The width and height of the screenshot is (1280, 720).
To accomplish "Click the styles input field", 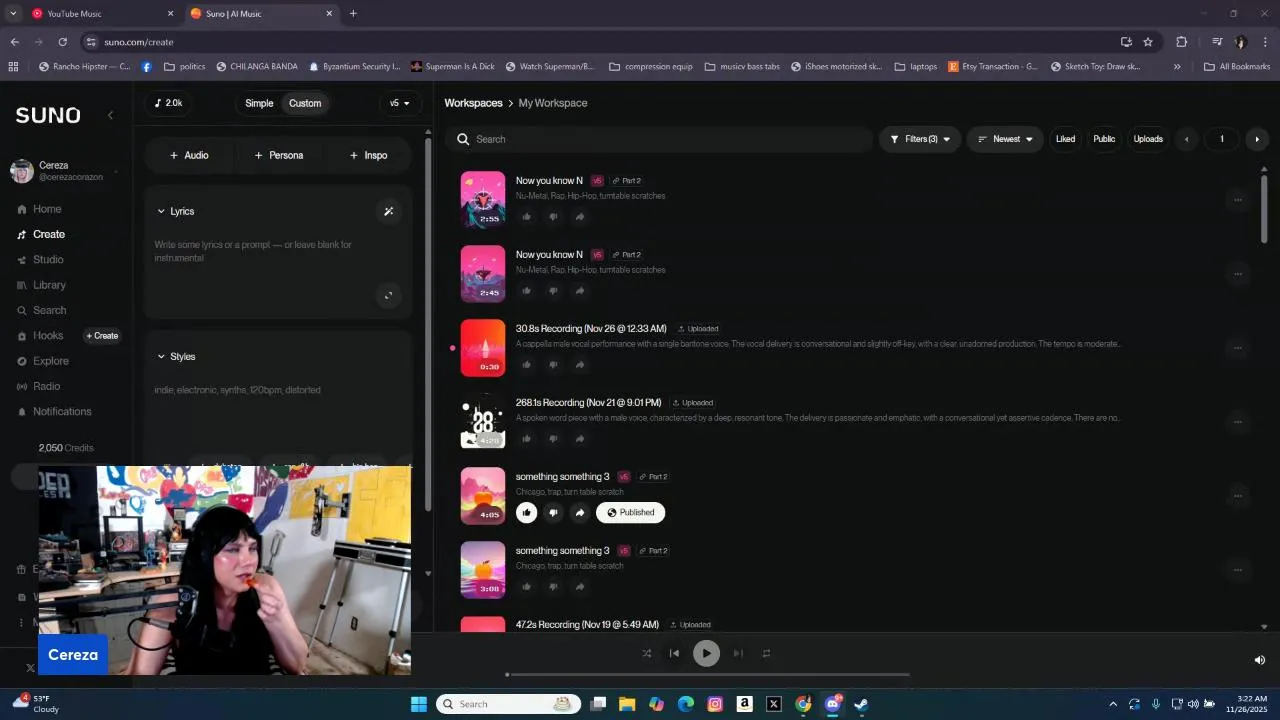I will click(278, 390).
